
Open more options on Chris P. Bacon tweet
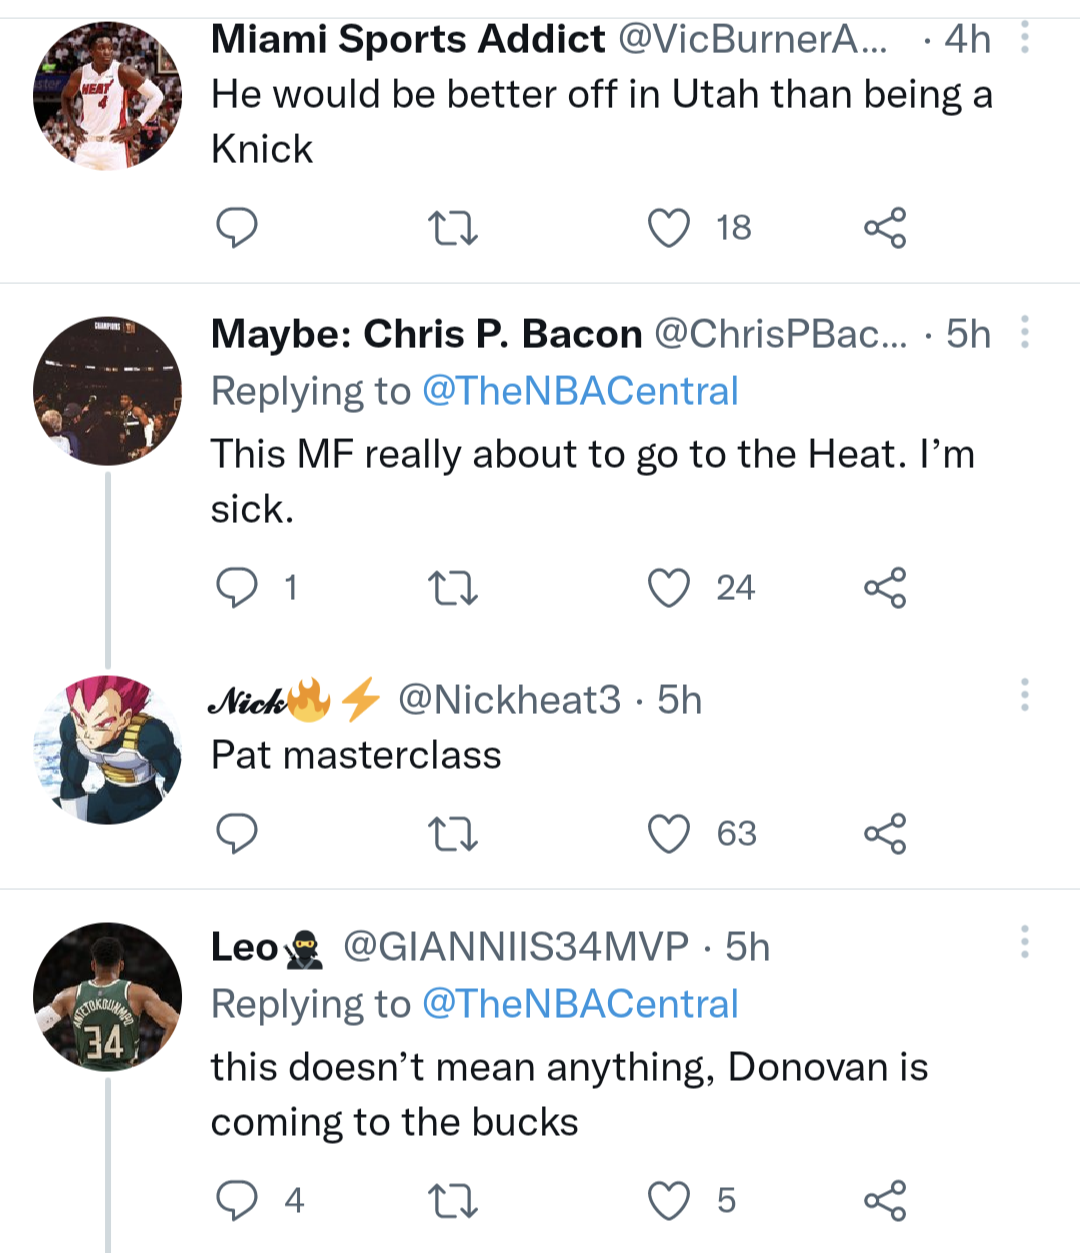(x=1025, y=333)
